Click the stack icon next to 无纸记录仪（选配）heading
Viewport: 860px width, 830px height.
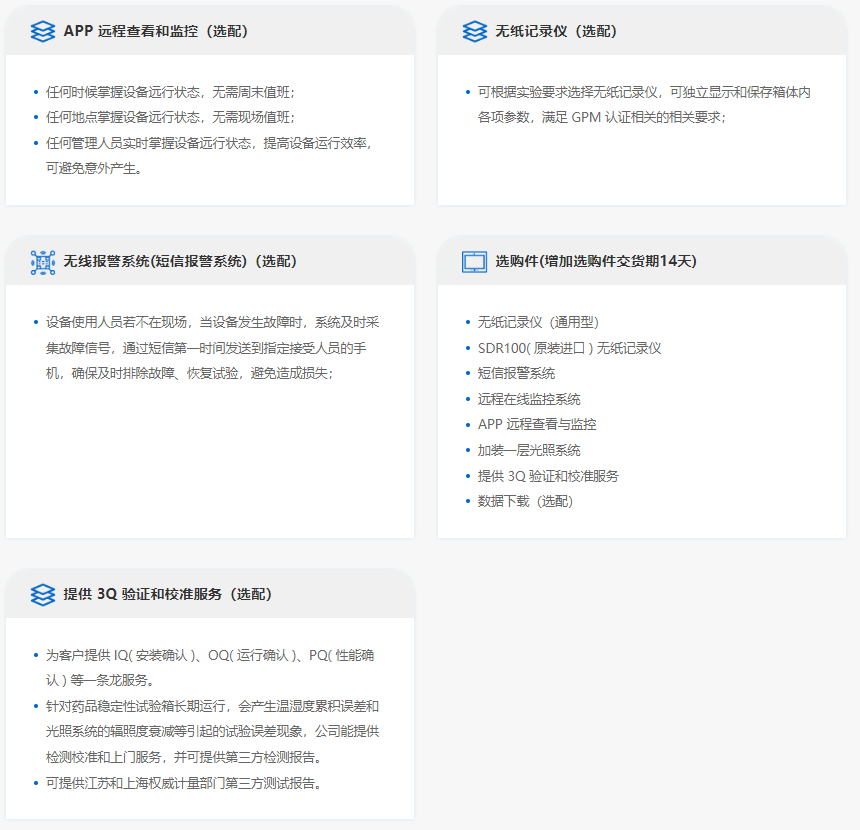(x=475, y=31)
